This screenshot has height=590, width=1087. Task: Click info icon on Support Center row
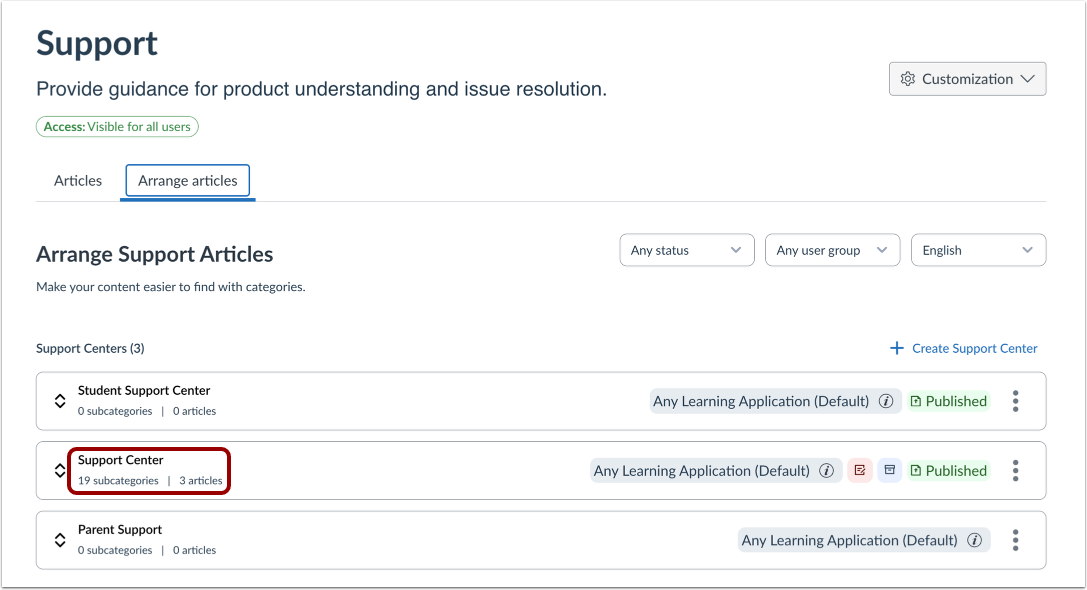click(826, 471)
